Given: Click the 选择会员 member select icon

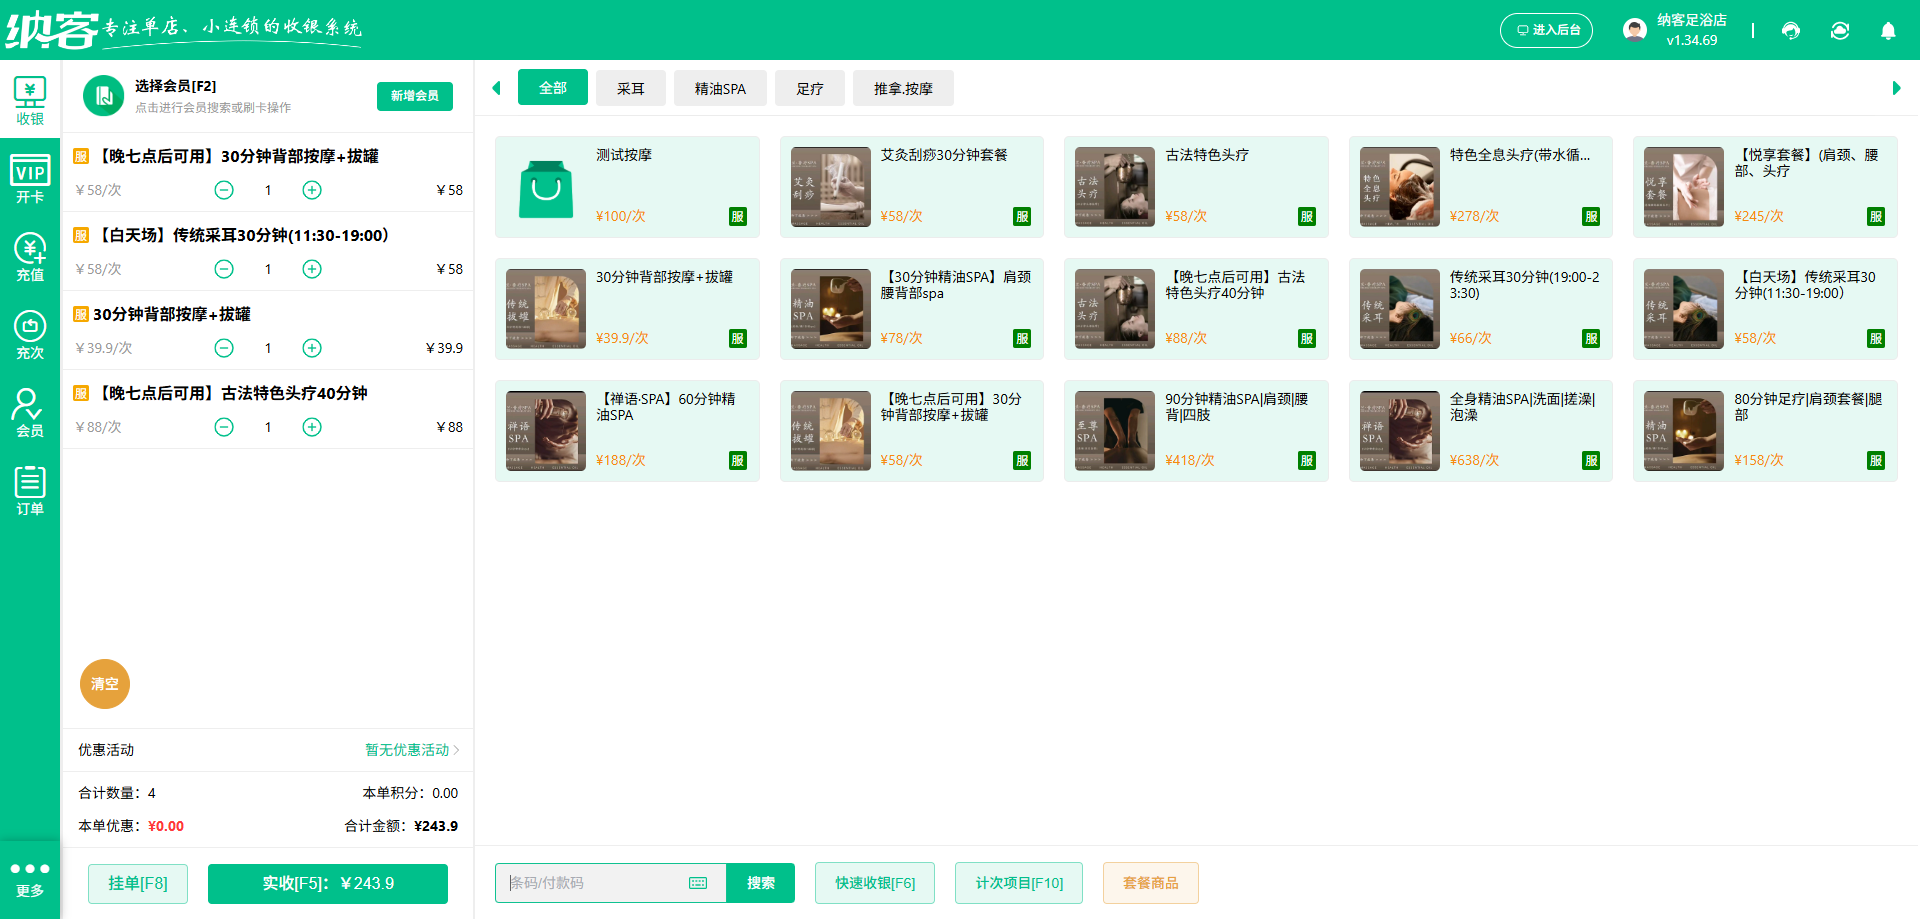Looking at the screenshot, I should [x=104, y=96].
